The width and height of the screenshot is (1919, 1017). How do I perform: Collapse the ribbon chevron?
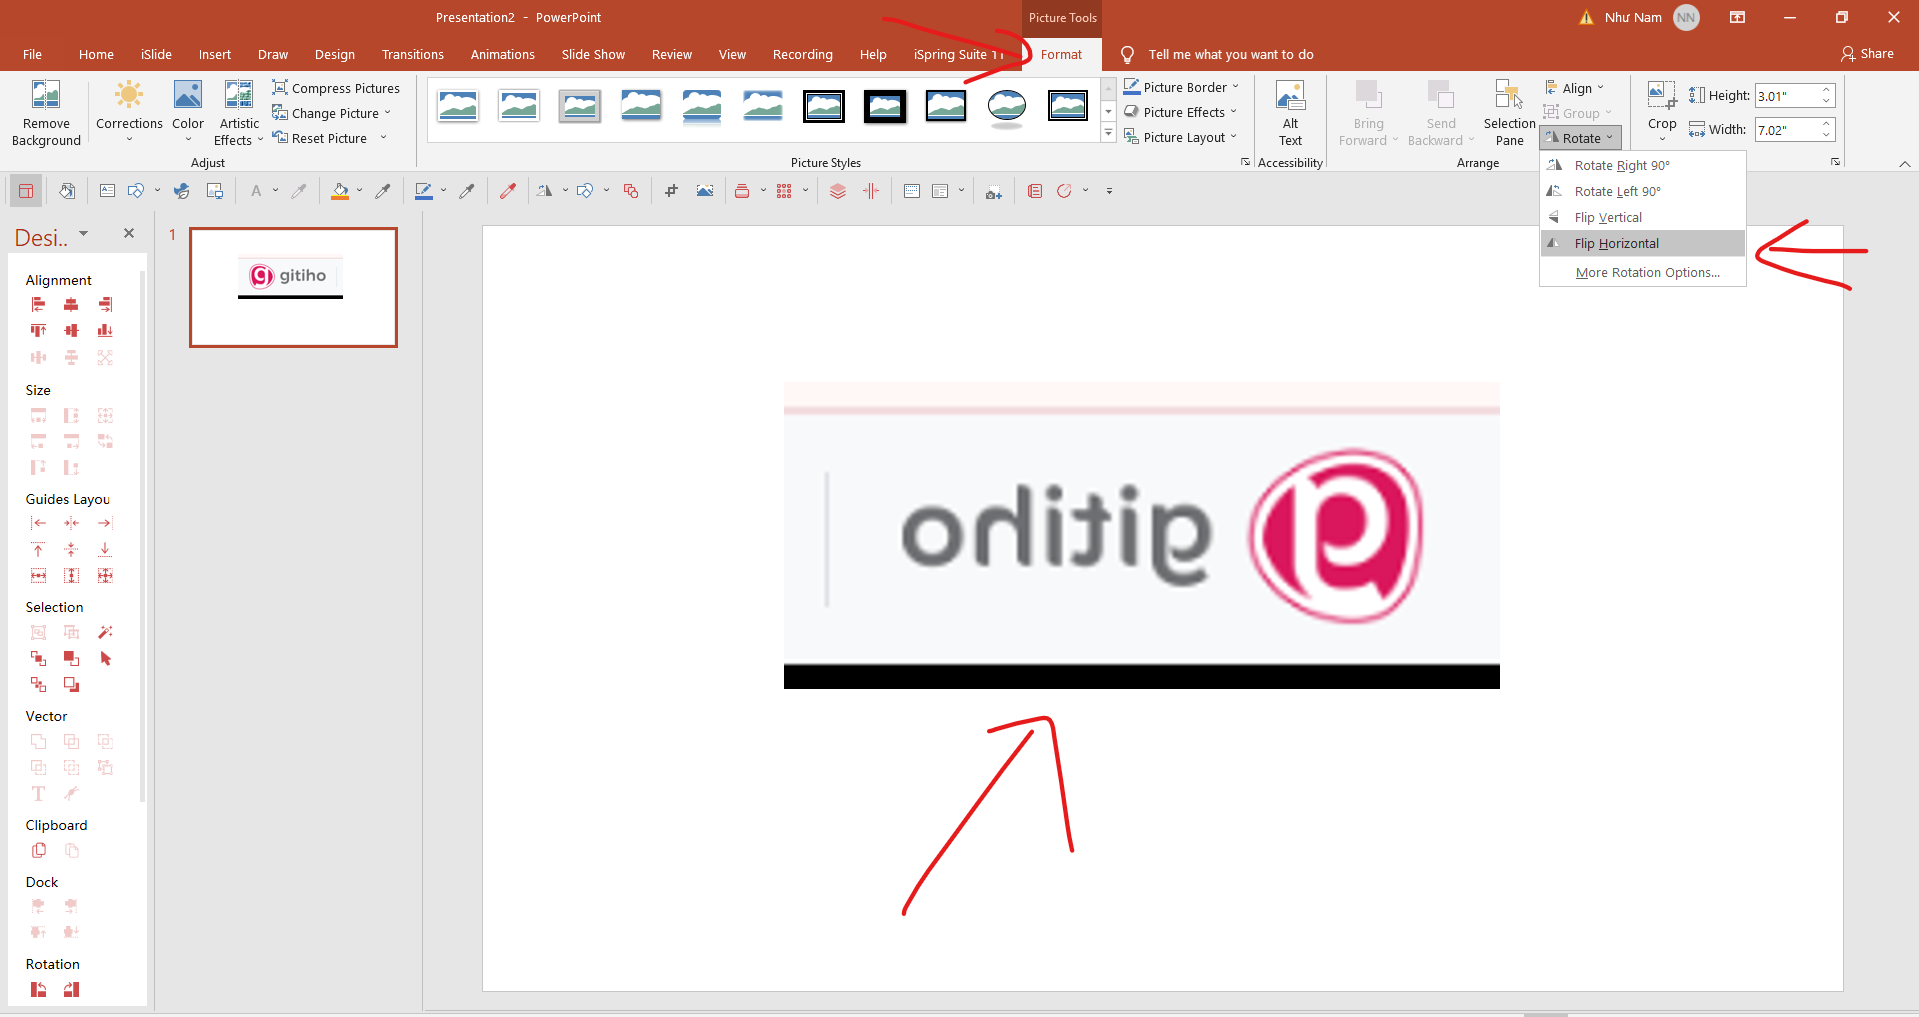[x=1904, y=163]
